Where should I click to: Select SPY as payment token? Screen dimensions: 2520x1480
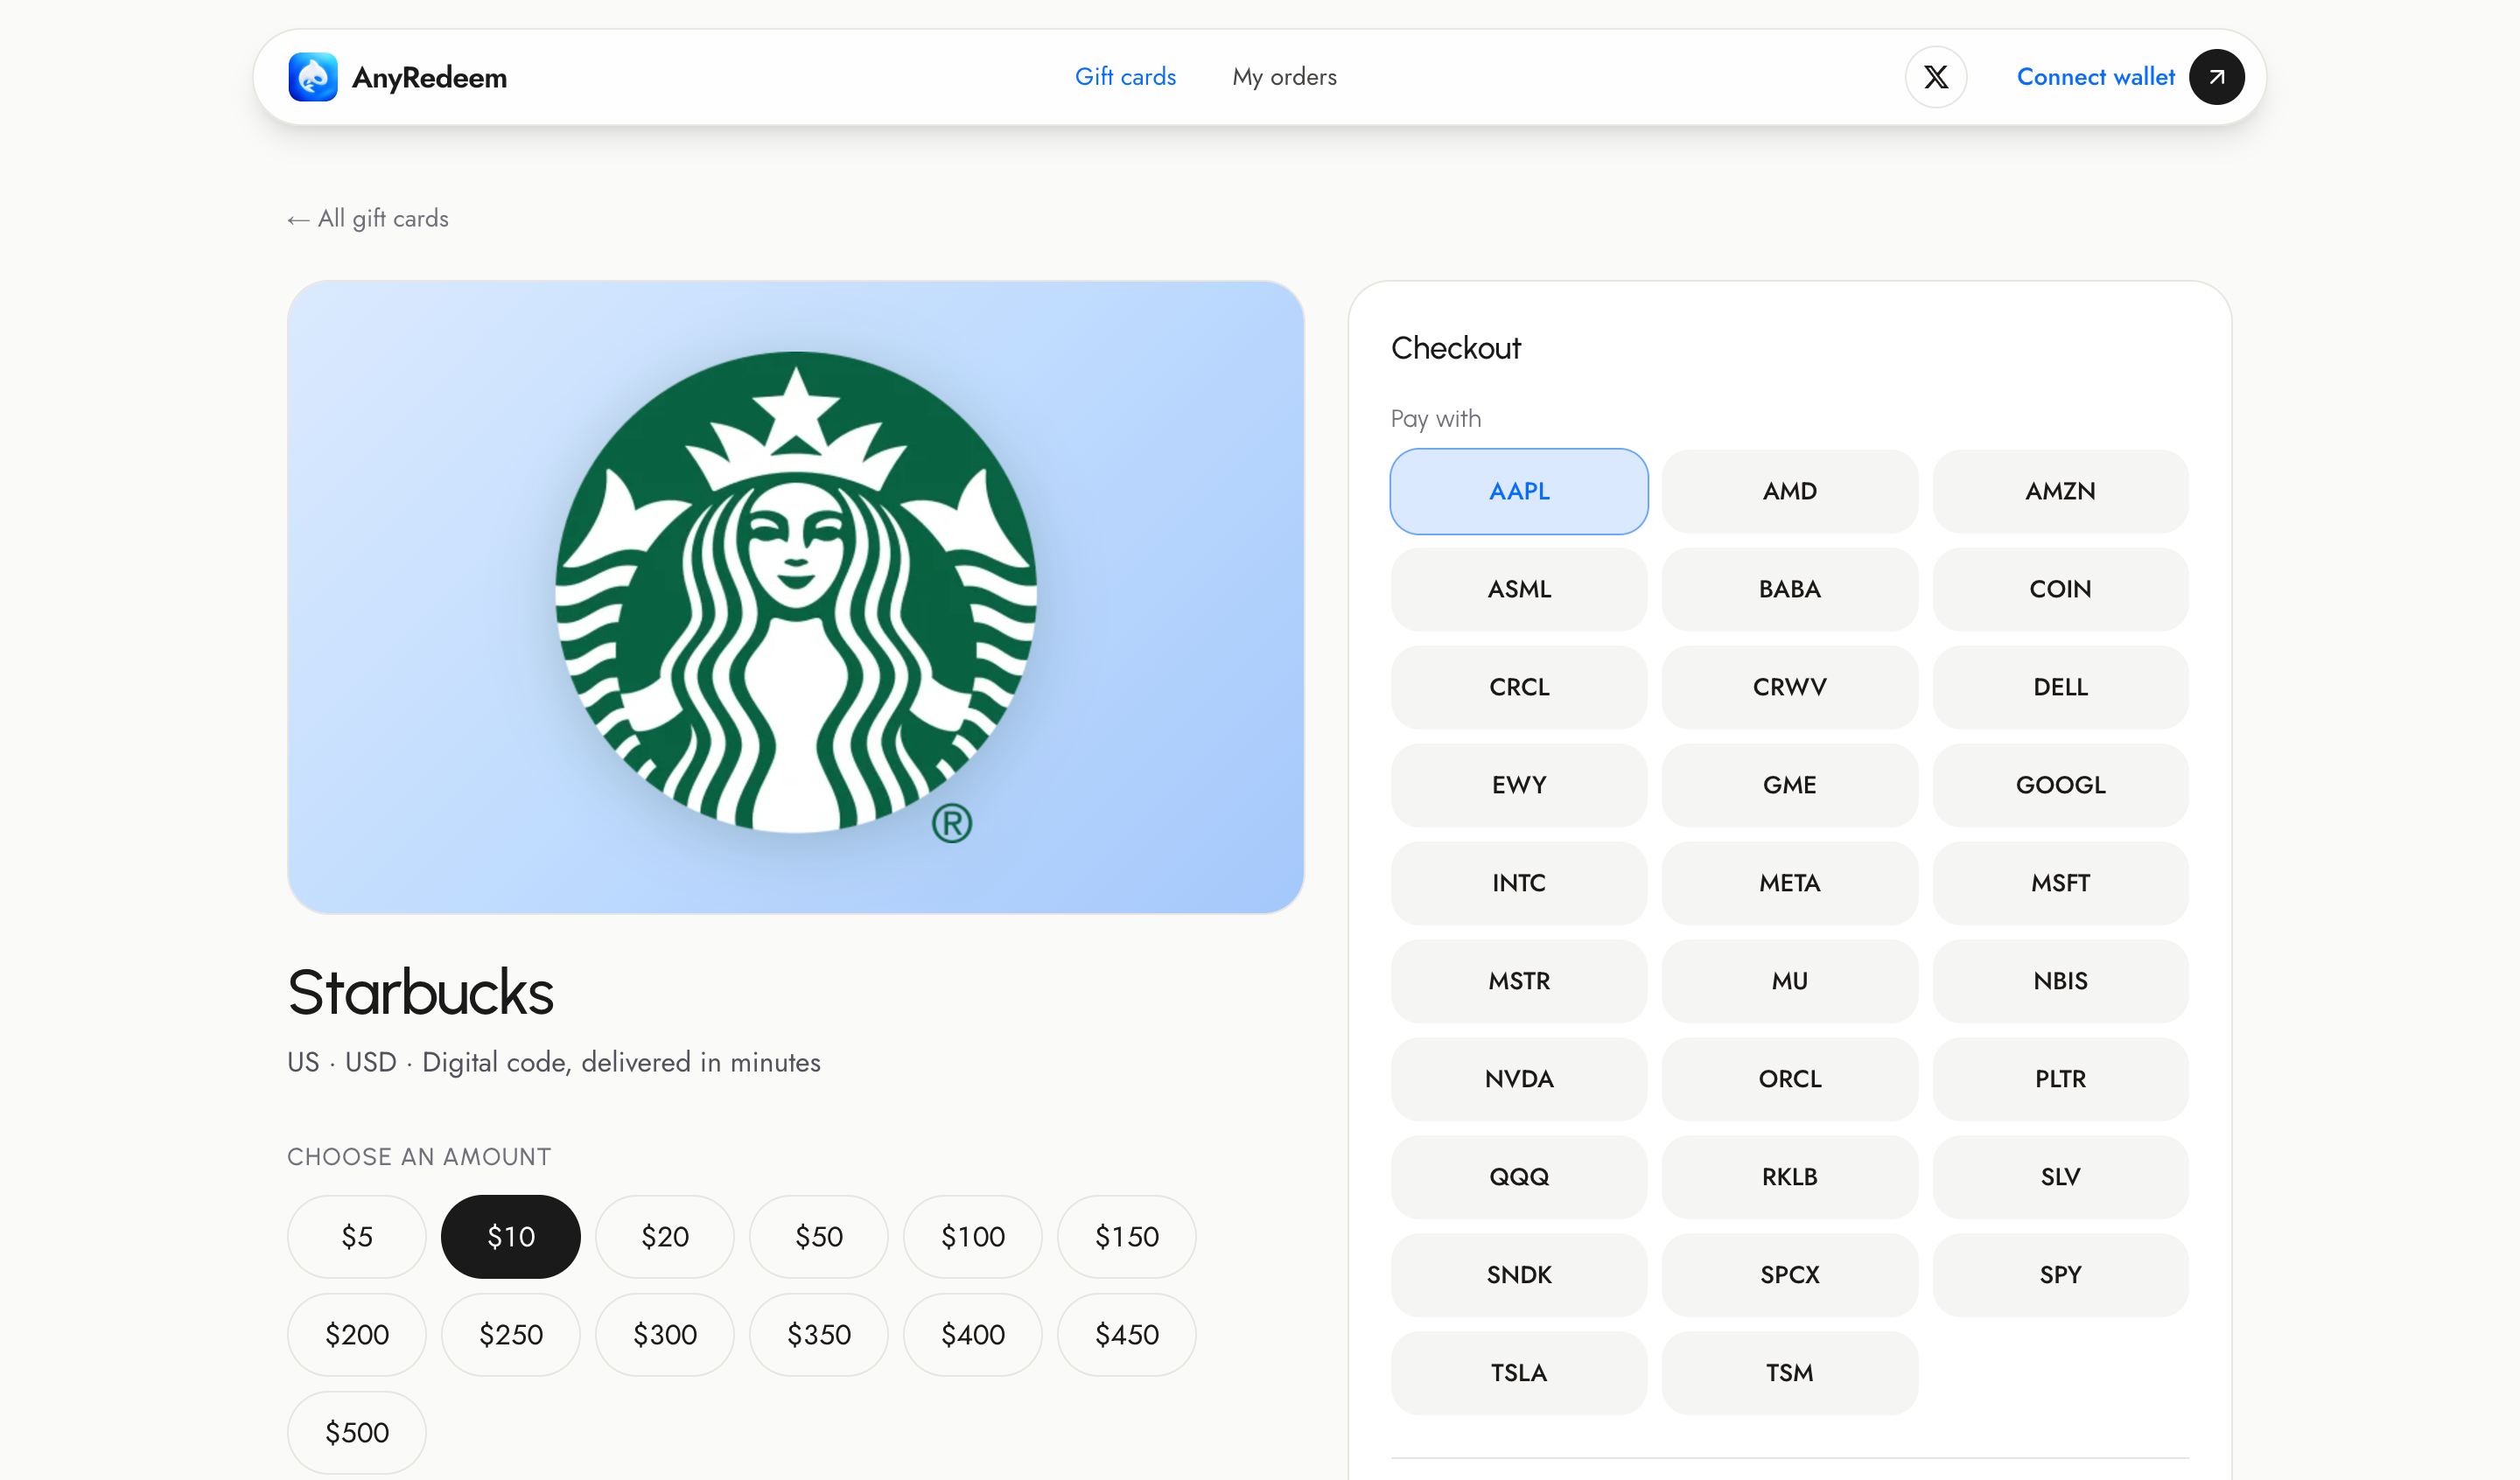pos(2060,1275)
